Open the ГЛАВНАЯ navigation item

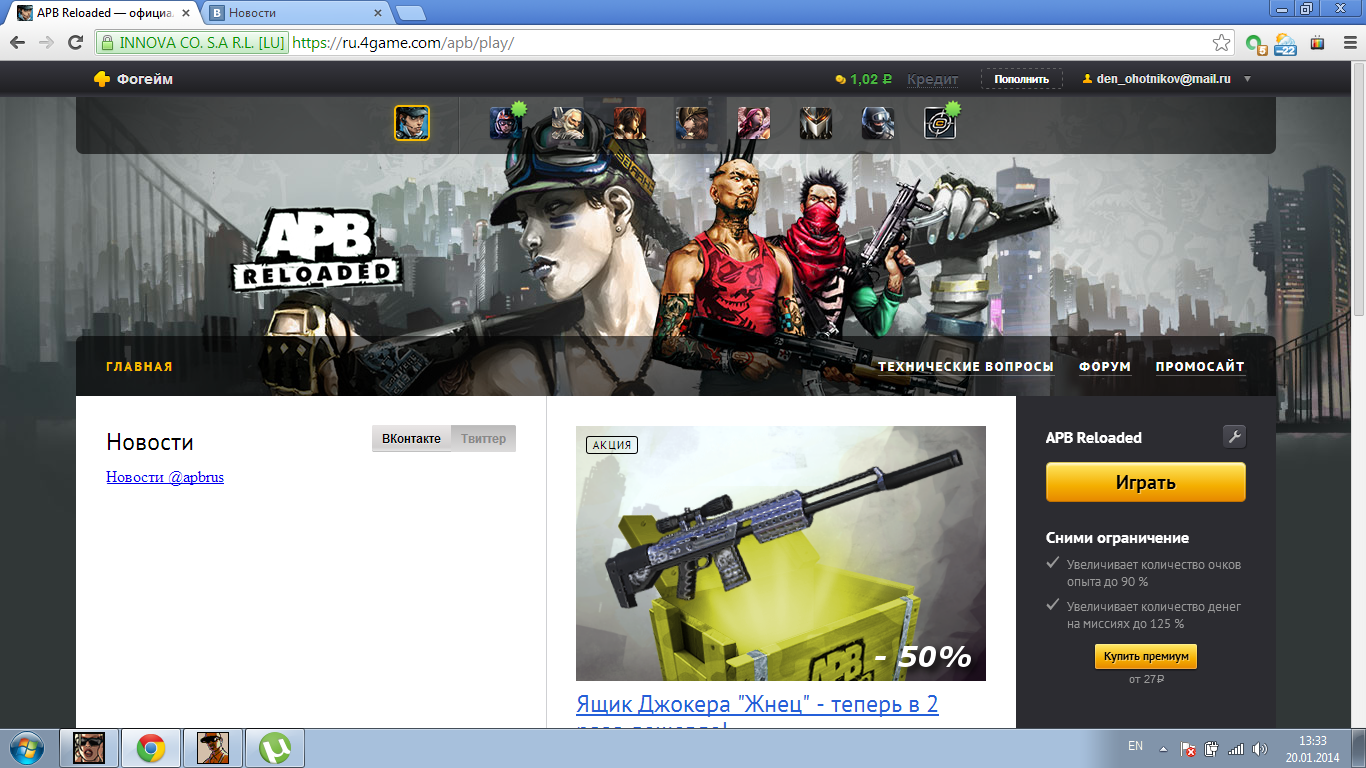pos(140,367)
